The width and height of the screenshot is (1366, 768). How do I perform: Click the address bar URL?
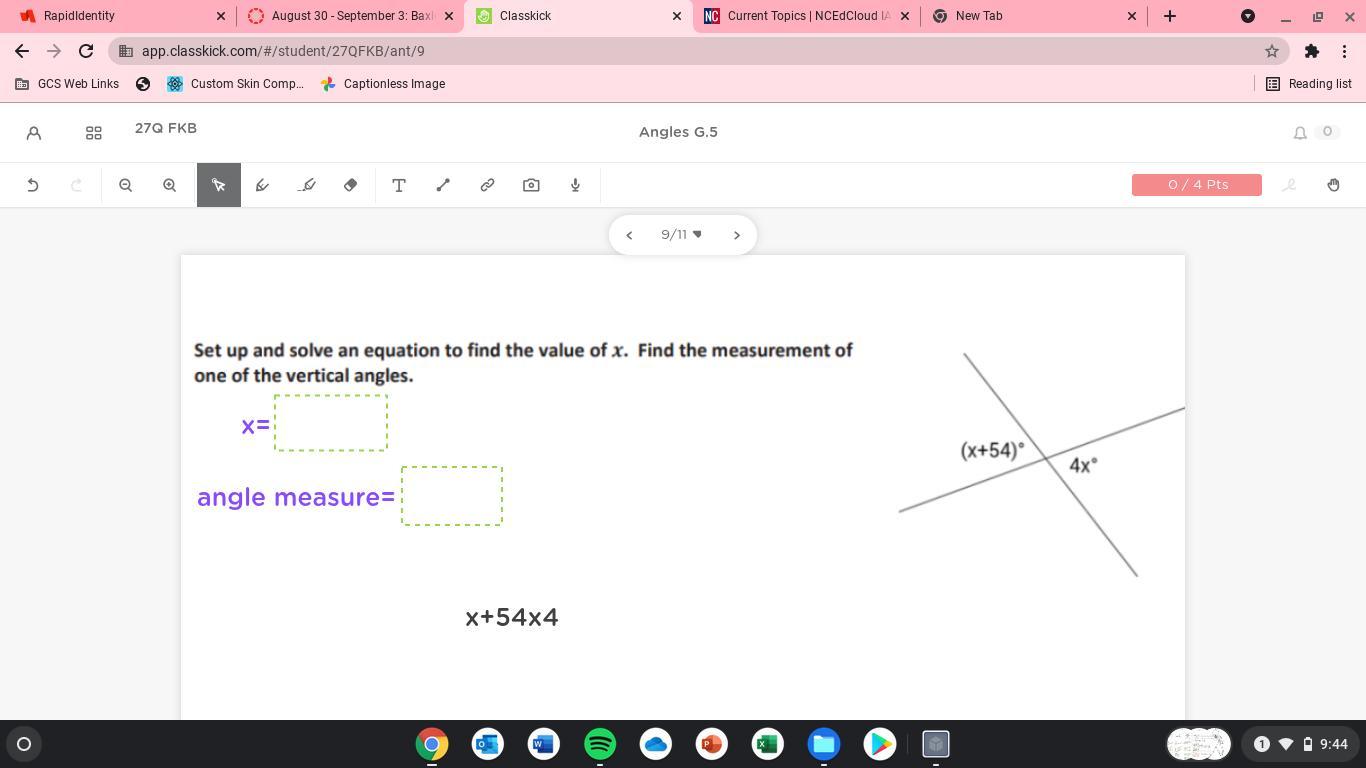tap(283, 51)
